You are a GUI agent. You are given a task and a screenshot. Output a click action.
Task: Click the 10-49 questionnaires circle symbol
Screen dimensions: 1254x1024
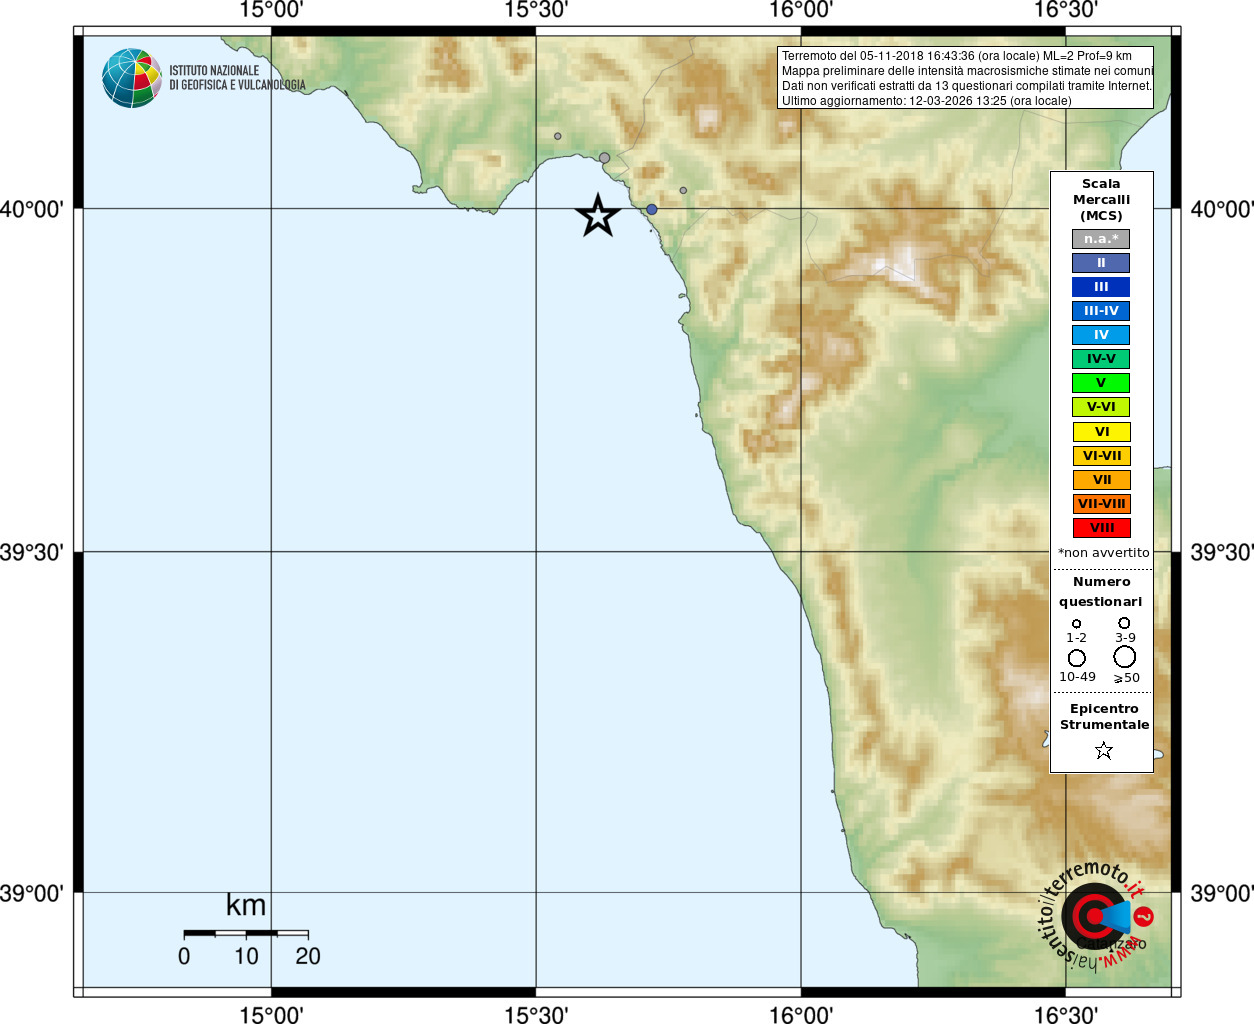click(1077, 658)
